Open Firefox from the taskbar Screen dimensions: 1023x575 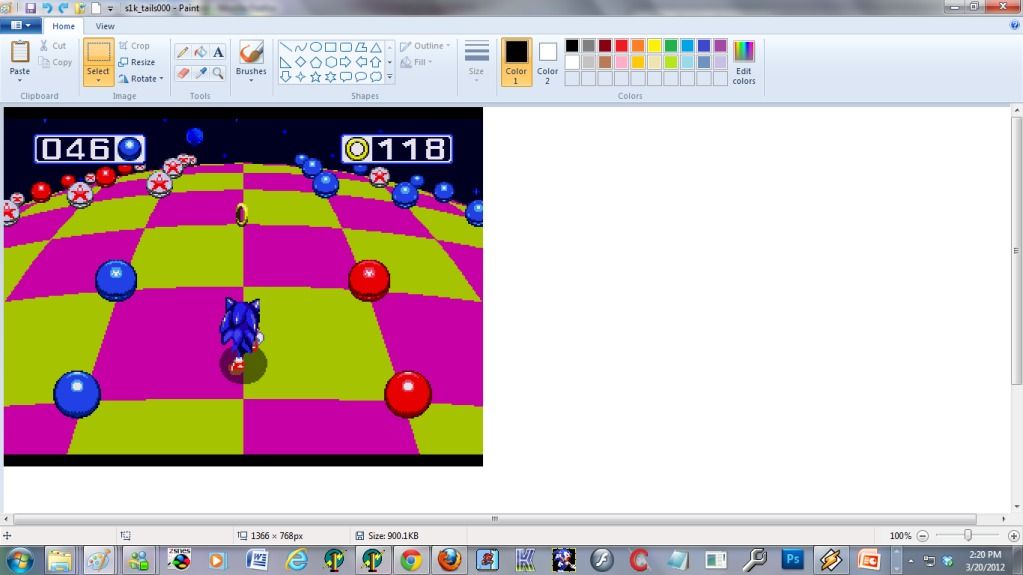point(449,560)
